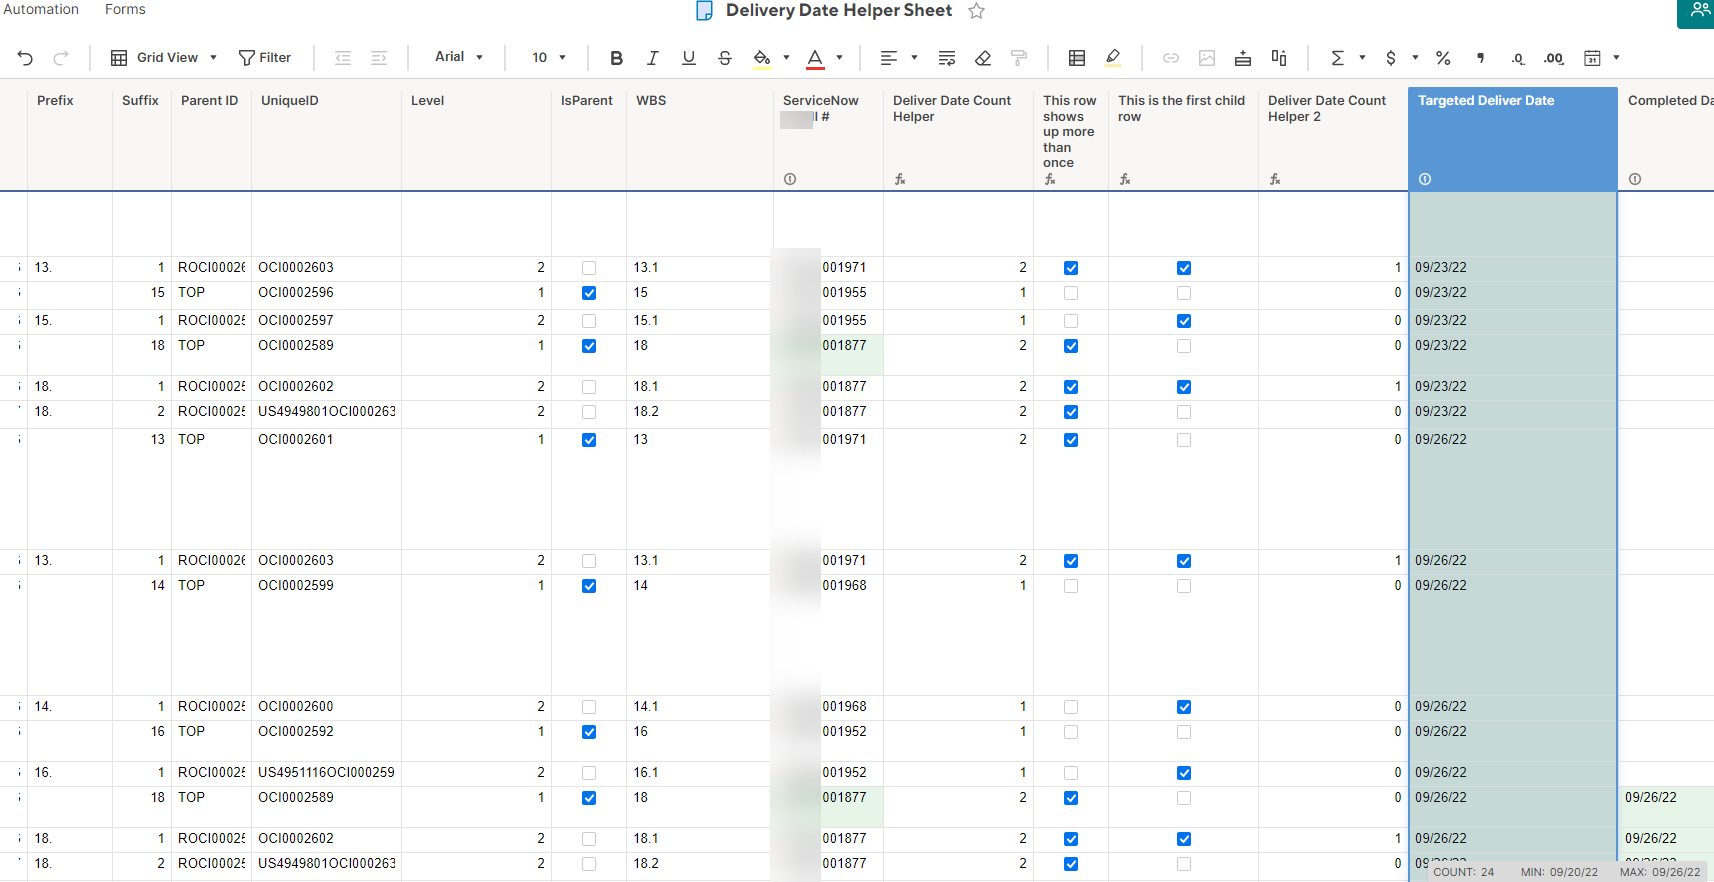Screen dimensions: 1714x882
Task: Toggle IsParent checkbox in WBS 14 row
Action: tap(589, 587)
